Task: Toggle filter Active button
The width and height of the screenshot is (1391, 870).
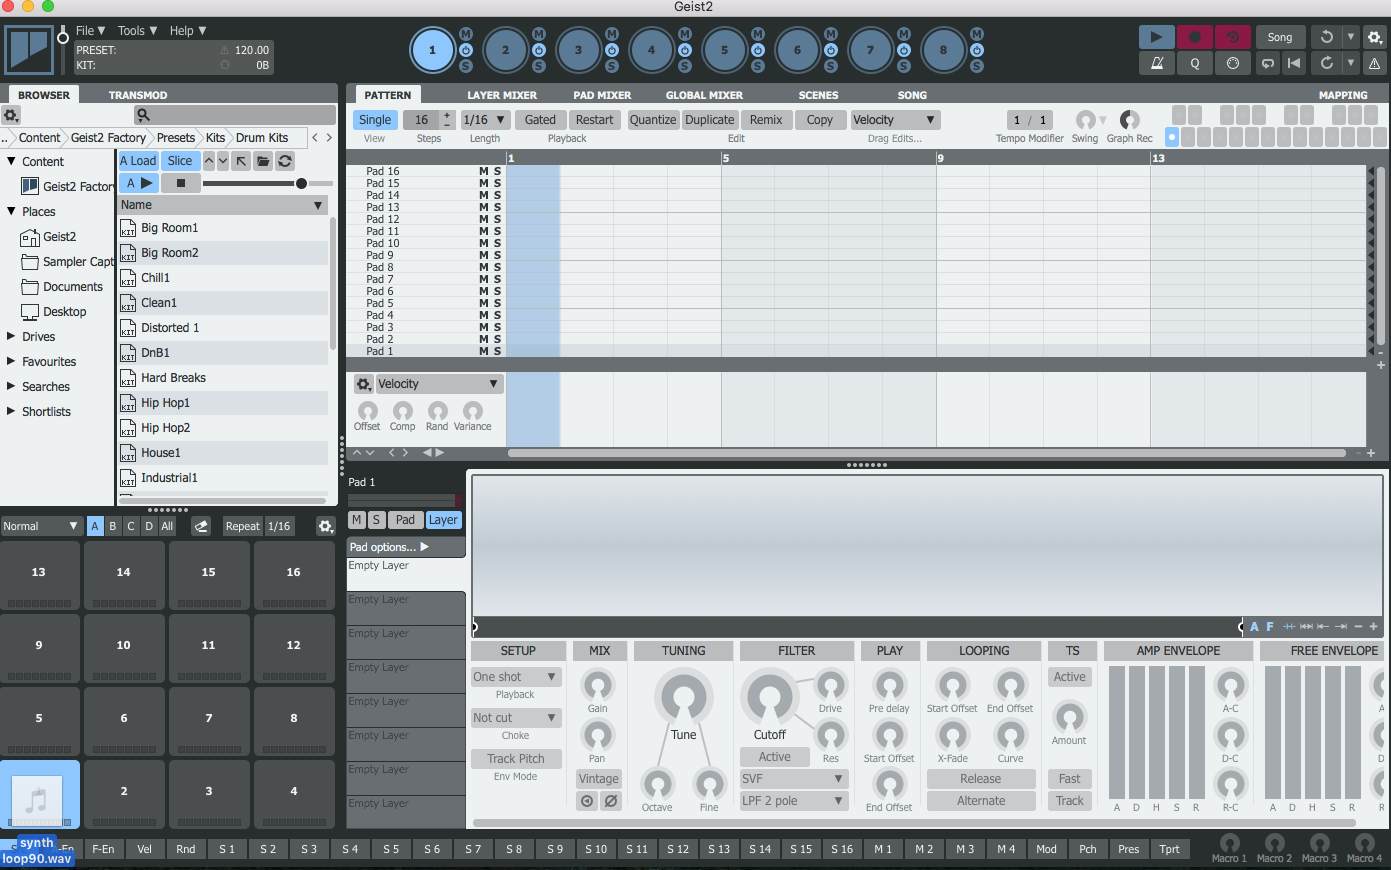Action: point(775,757)
